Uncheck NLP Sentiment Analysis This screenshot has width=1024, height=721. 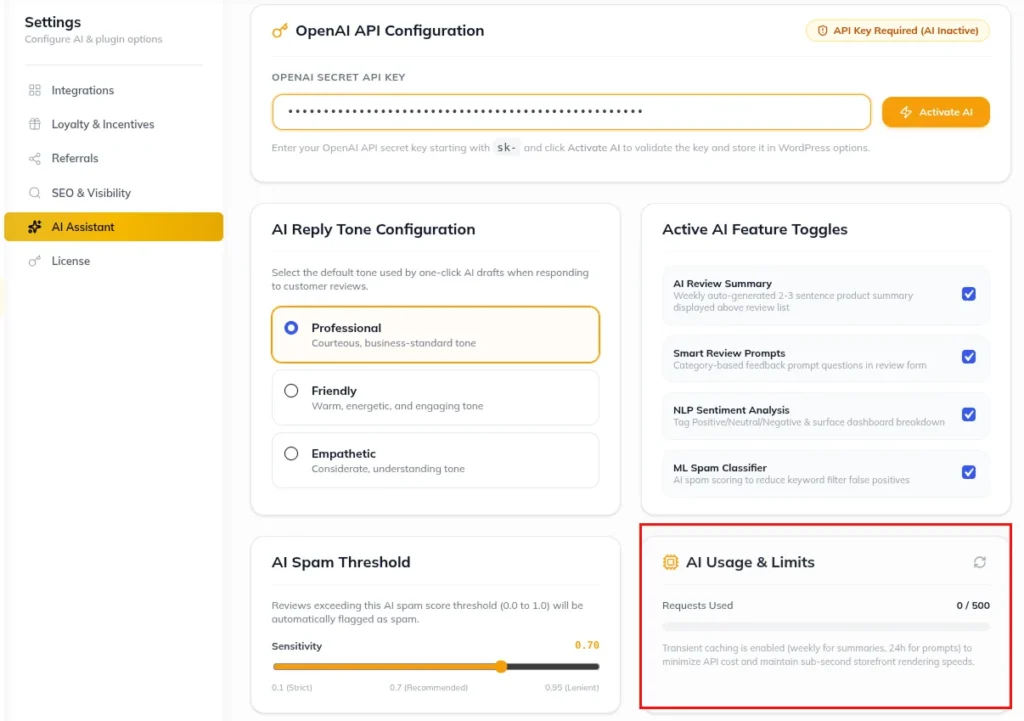tap(968, 414)
